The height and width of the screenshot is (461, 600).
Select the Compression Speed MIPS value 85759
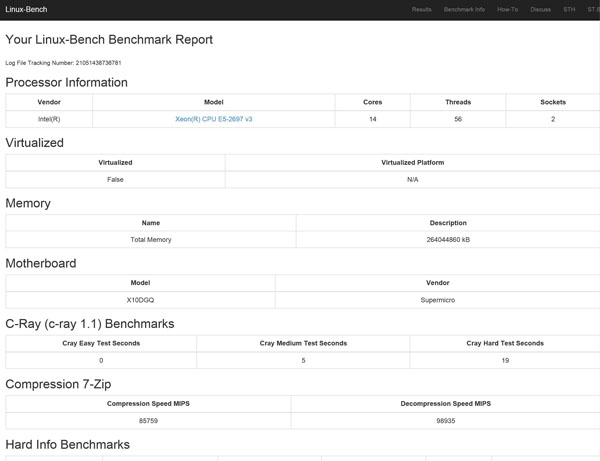click(x=148, y=421)
